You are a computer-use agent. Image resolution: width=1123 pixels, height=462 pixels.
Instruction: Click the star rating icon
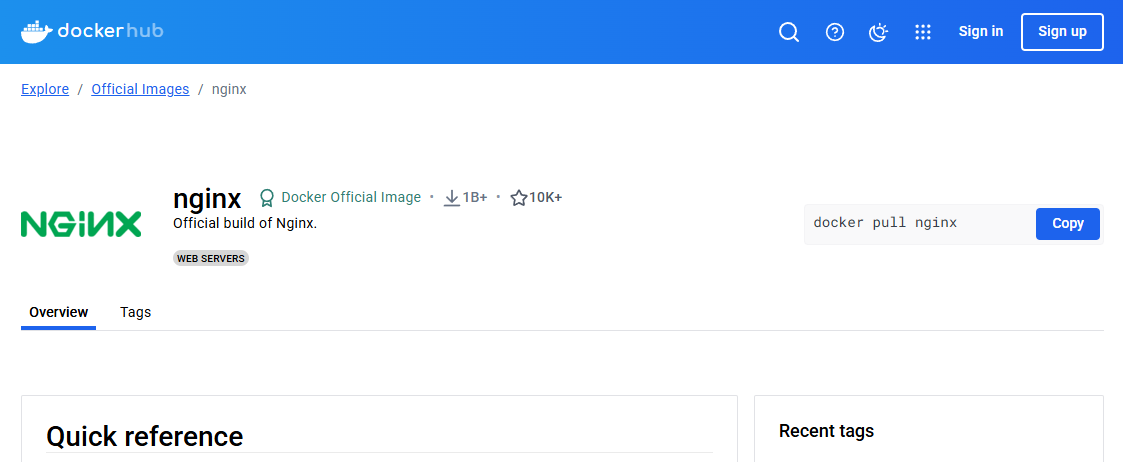[519, 198]
